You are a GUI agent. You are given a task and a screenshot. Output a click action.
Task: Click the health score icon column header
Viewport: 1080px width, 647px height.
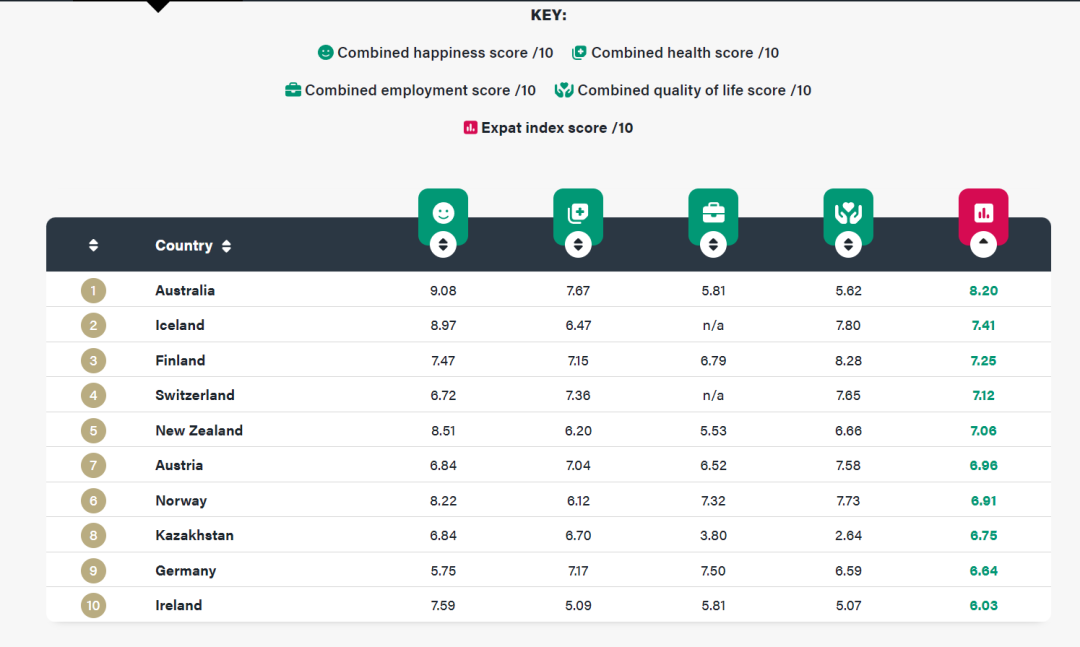[x=577, y=212]
